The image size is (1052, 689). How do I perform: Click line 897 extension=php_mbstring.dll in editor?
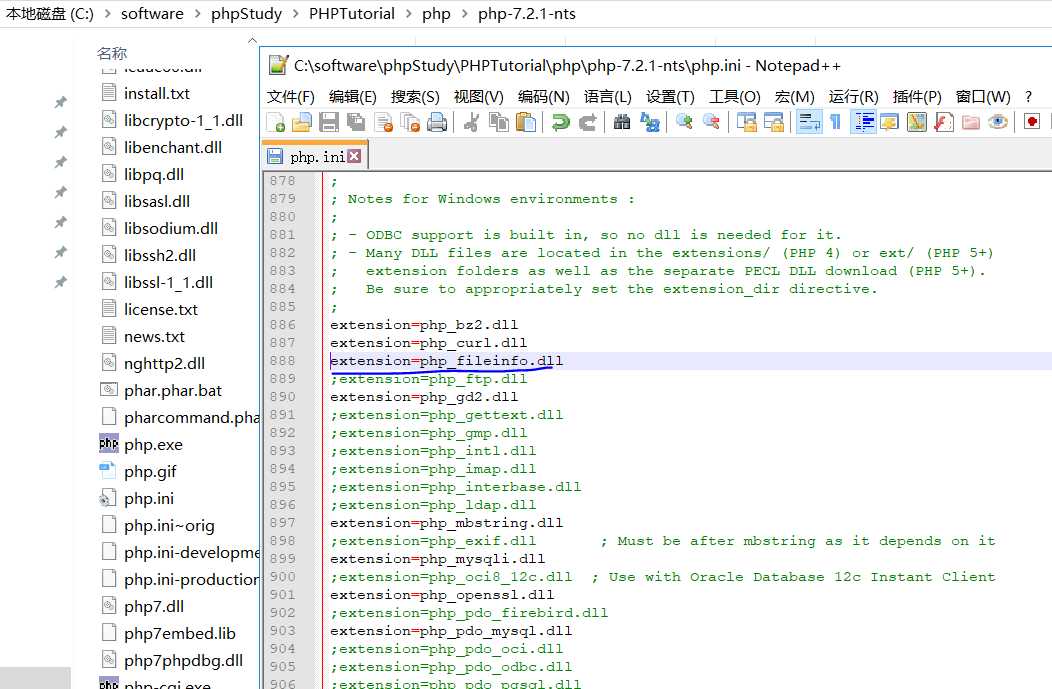(x=446, y=523)
